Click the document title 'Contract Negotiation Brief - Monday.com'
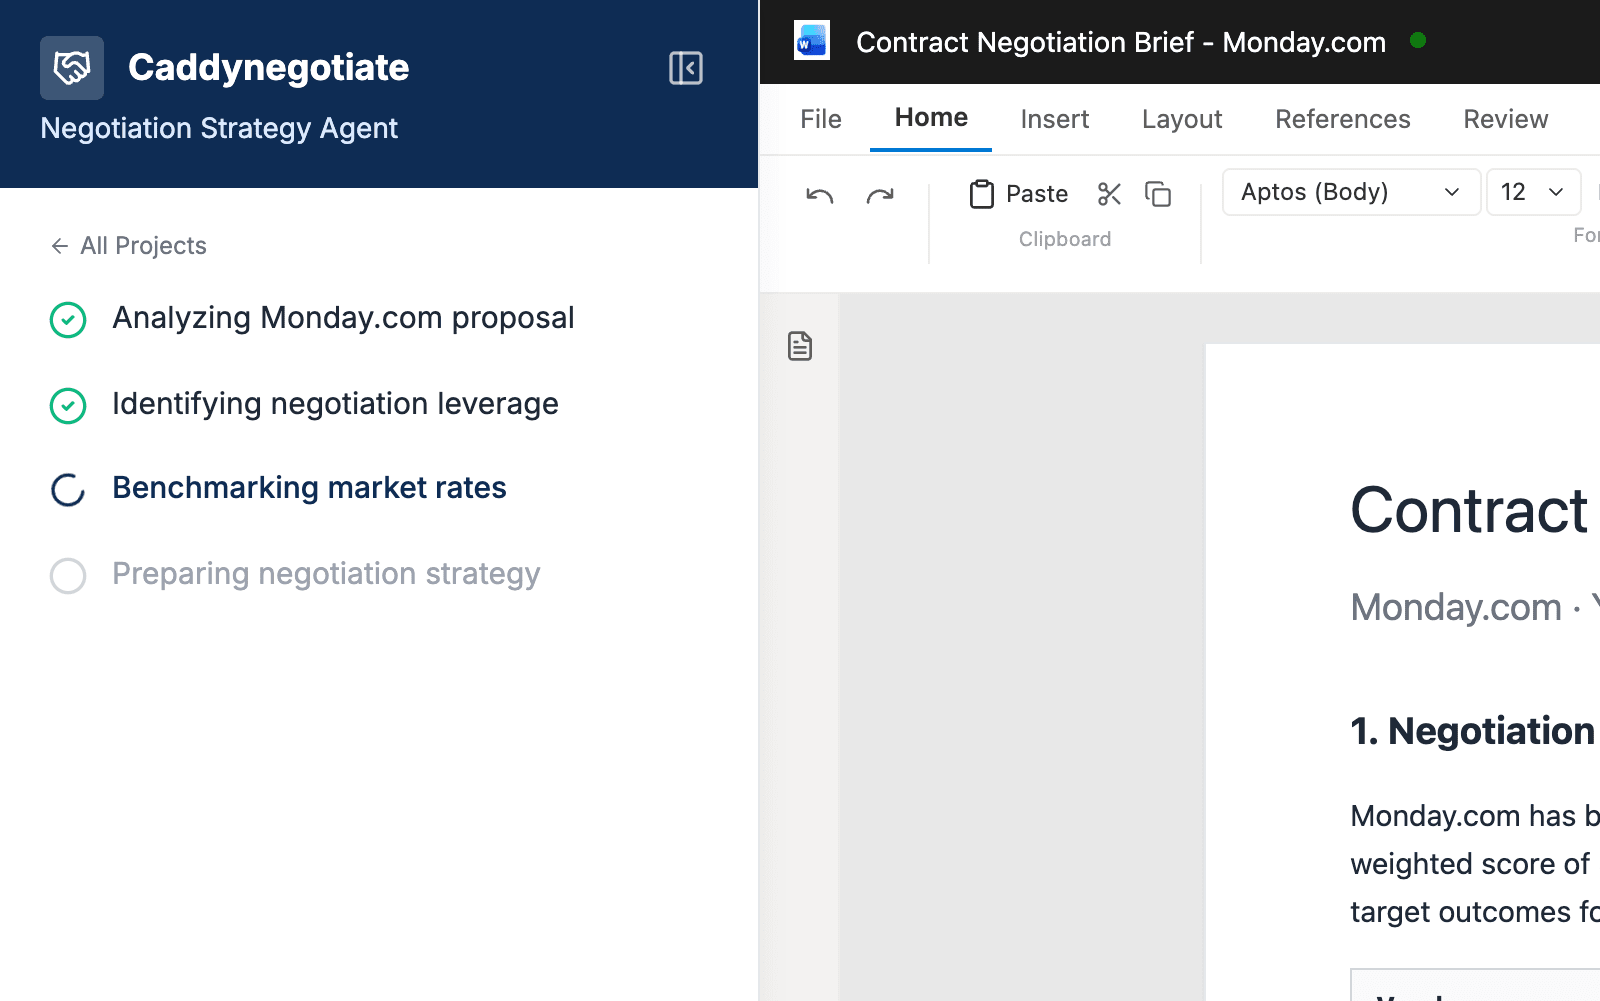Screen dimensions: 1600x1001 (1121, 42)
